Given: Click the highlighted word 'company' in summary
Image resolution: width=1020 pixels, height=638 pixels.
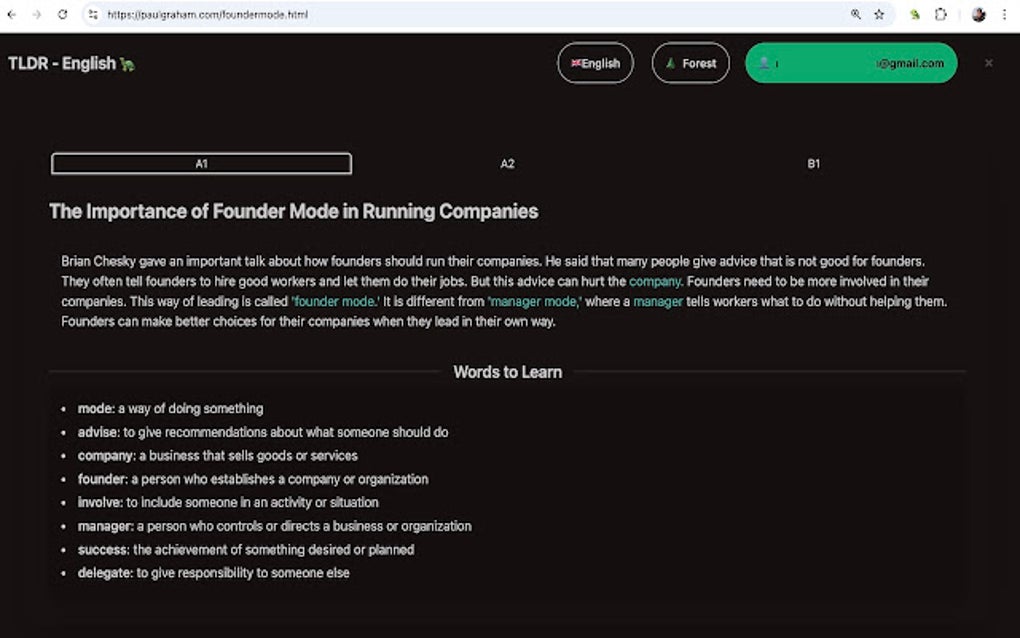Looking at the screenshot, I should [655, 281].
